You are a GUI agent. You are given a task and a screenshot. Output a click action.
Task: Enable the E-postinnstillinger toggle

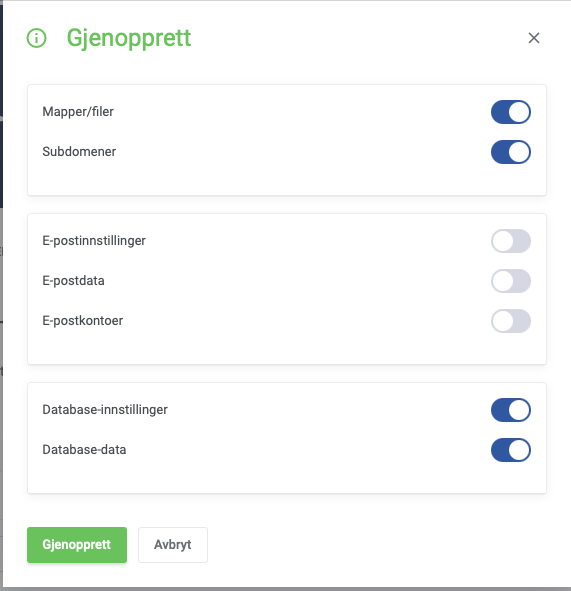(x=511, y=241)
